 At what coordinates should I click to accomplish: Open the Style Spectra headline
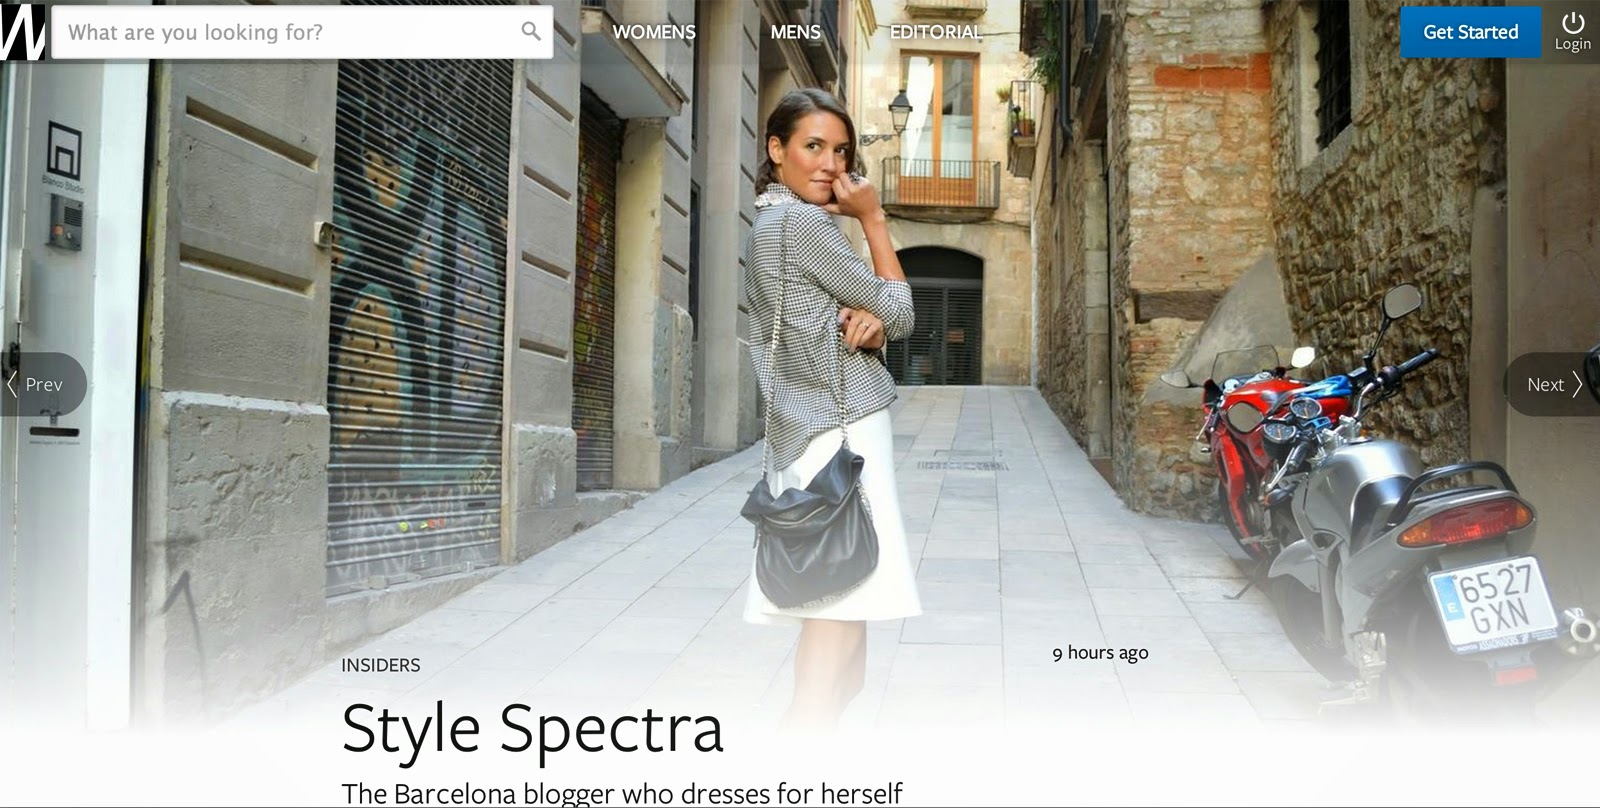[532, 729]
